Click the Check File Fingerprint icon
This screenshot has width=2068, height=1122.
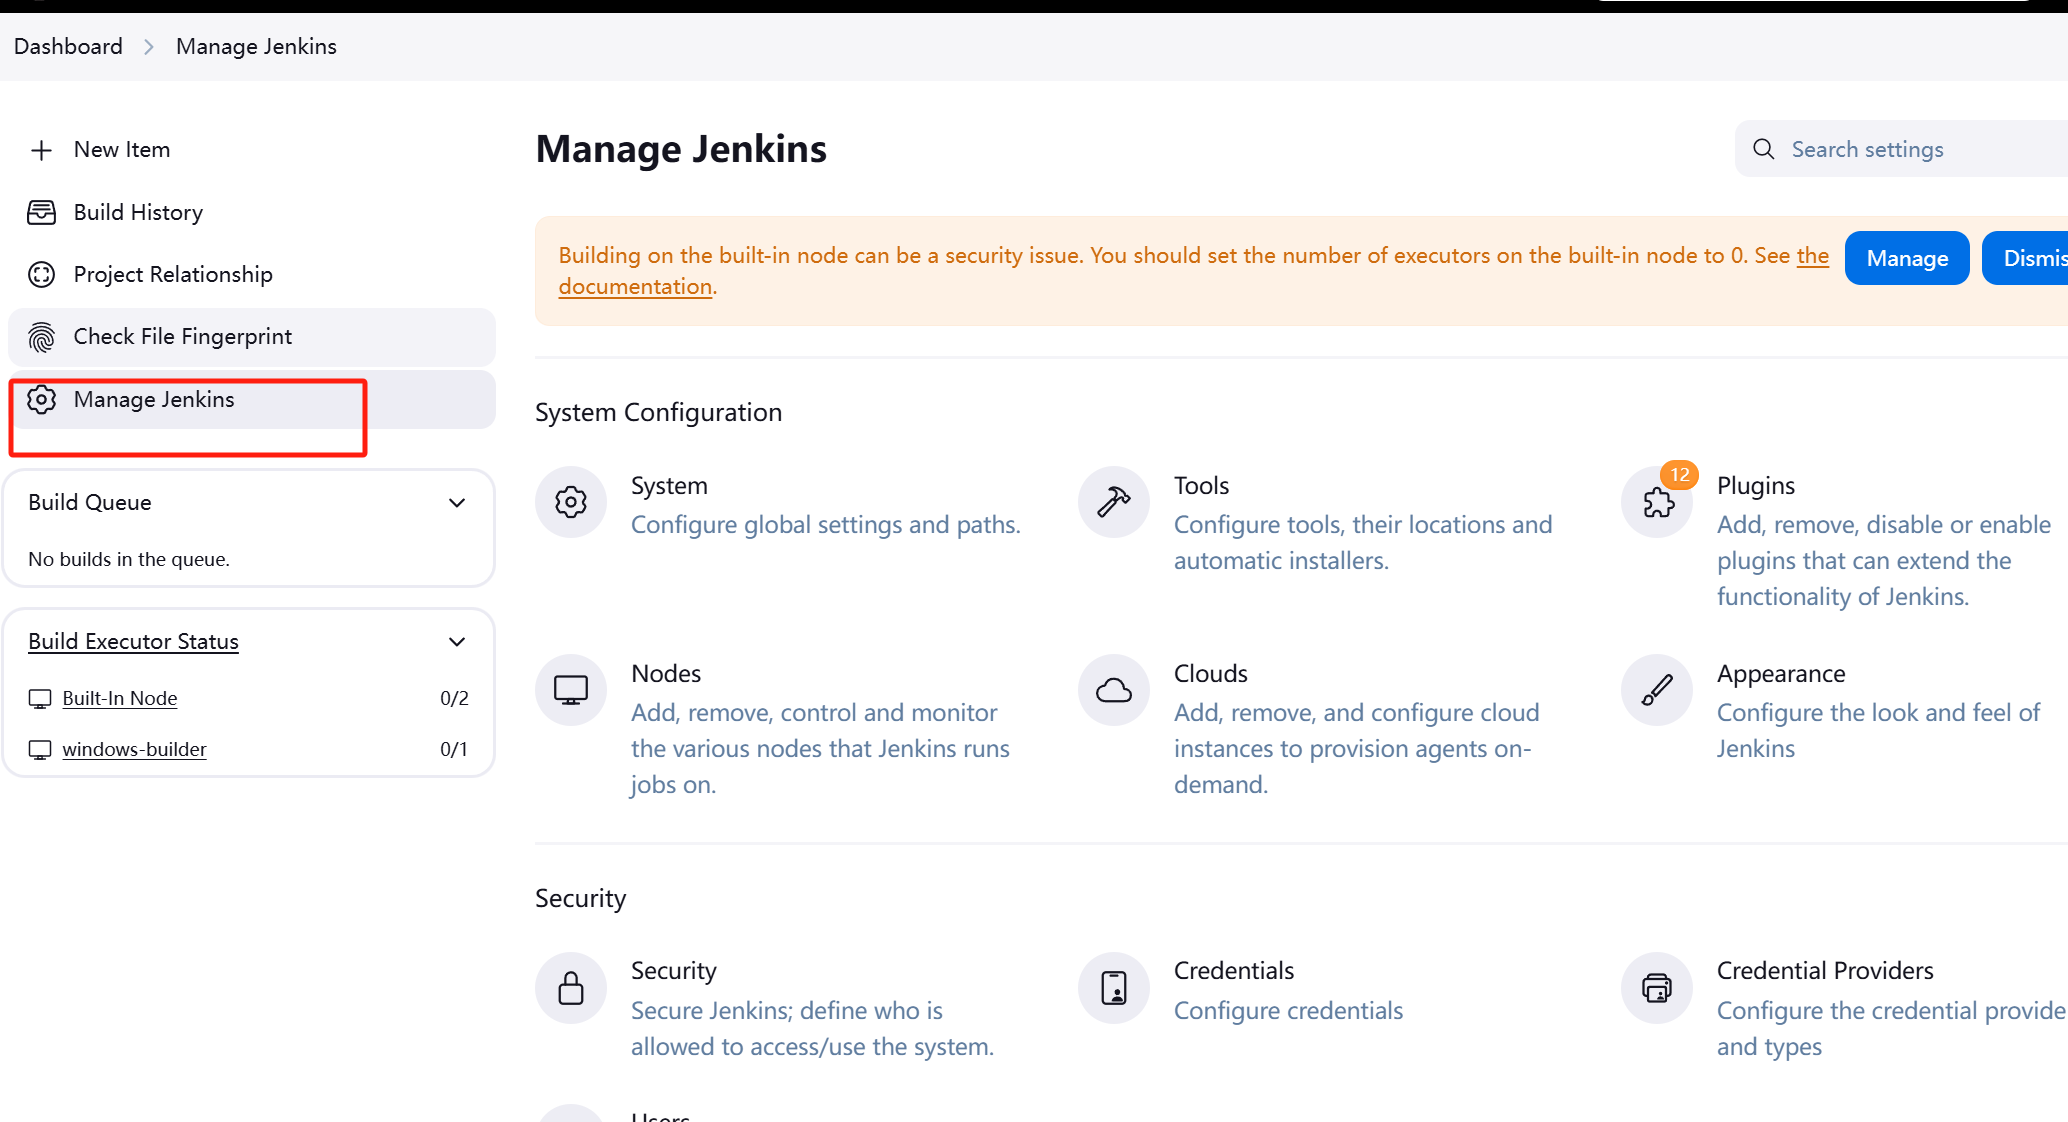[x=41, y=337]
